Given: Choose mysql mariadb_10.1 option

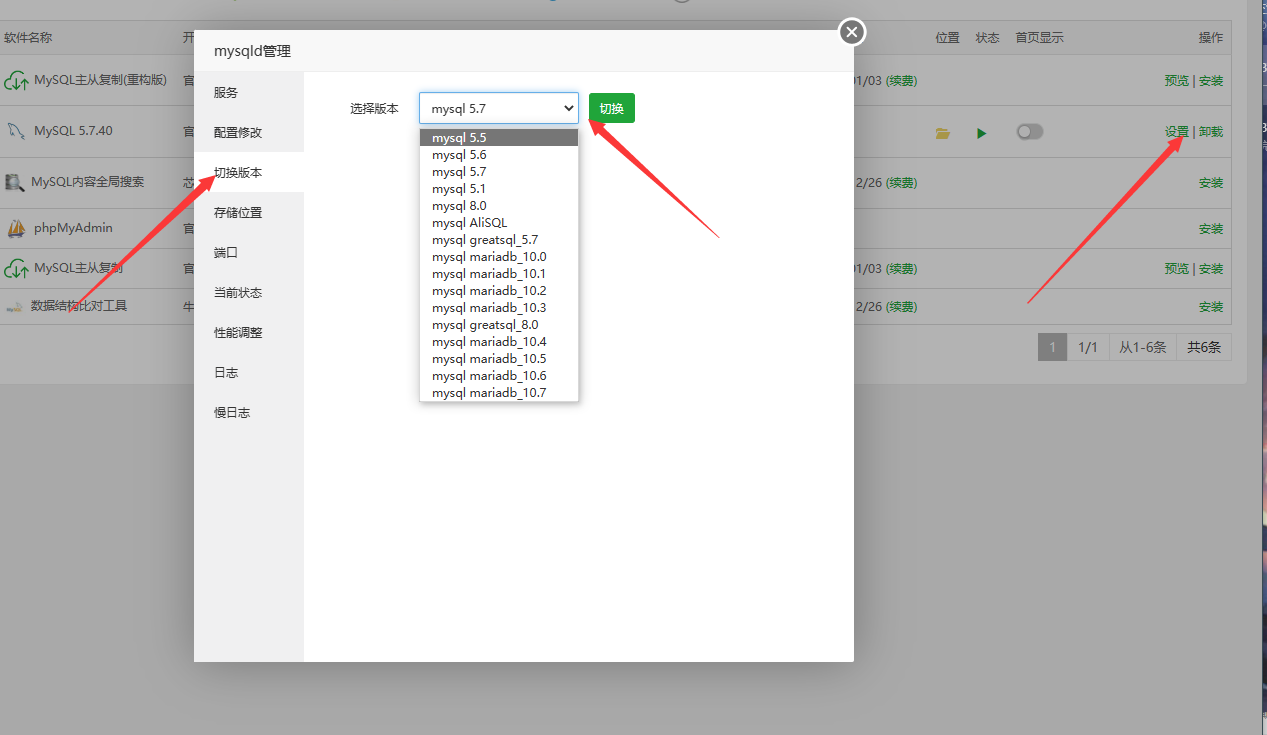Looking at the screenshot, I should (x=499, y=274).
